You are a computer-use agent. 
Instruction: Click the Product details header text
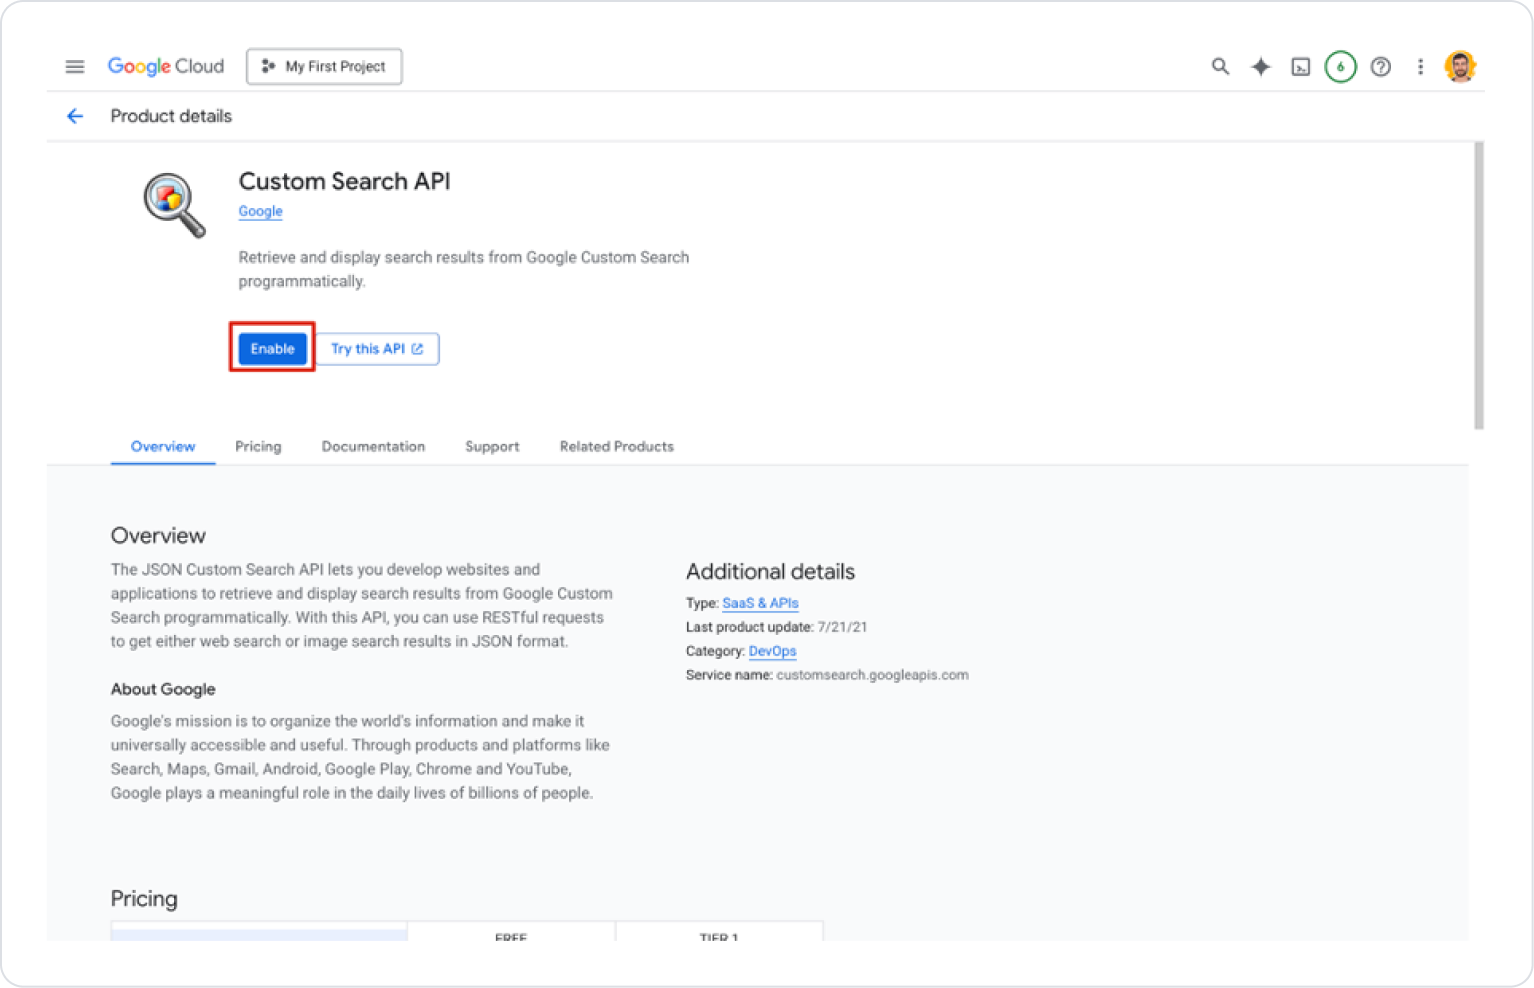[x=171, y=116]
